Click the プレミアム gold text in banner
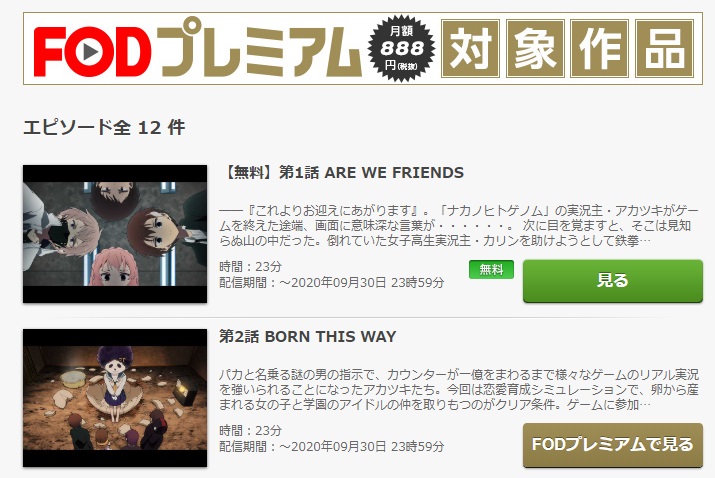715x478 pixels. (x=261, y=48)
